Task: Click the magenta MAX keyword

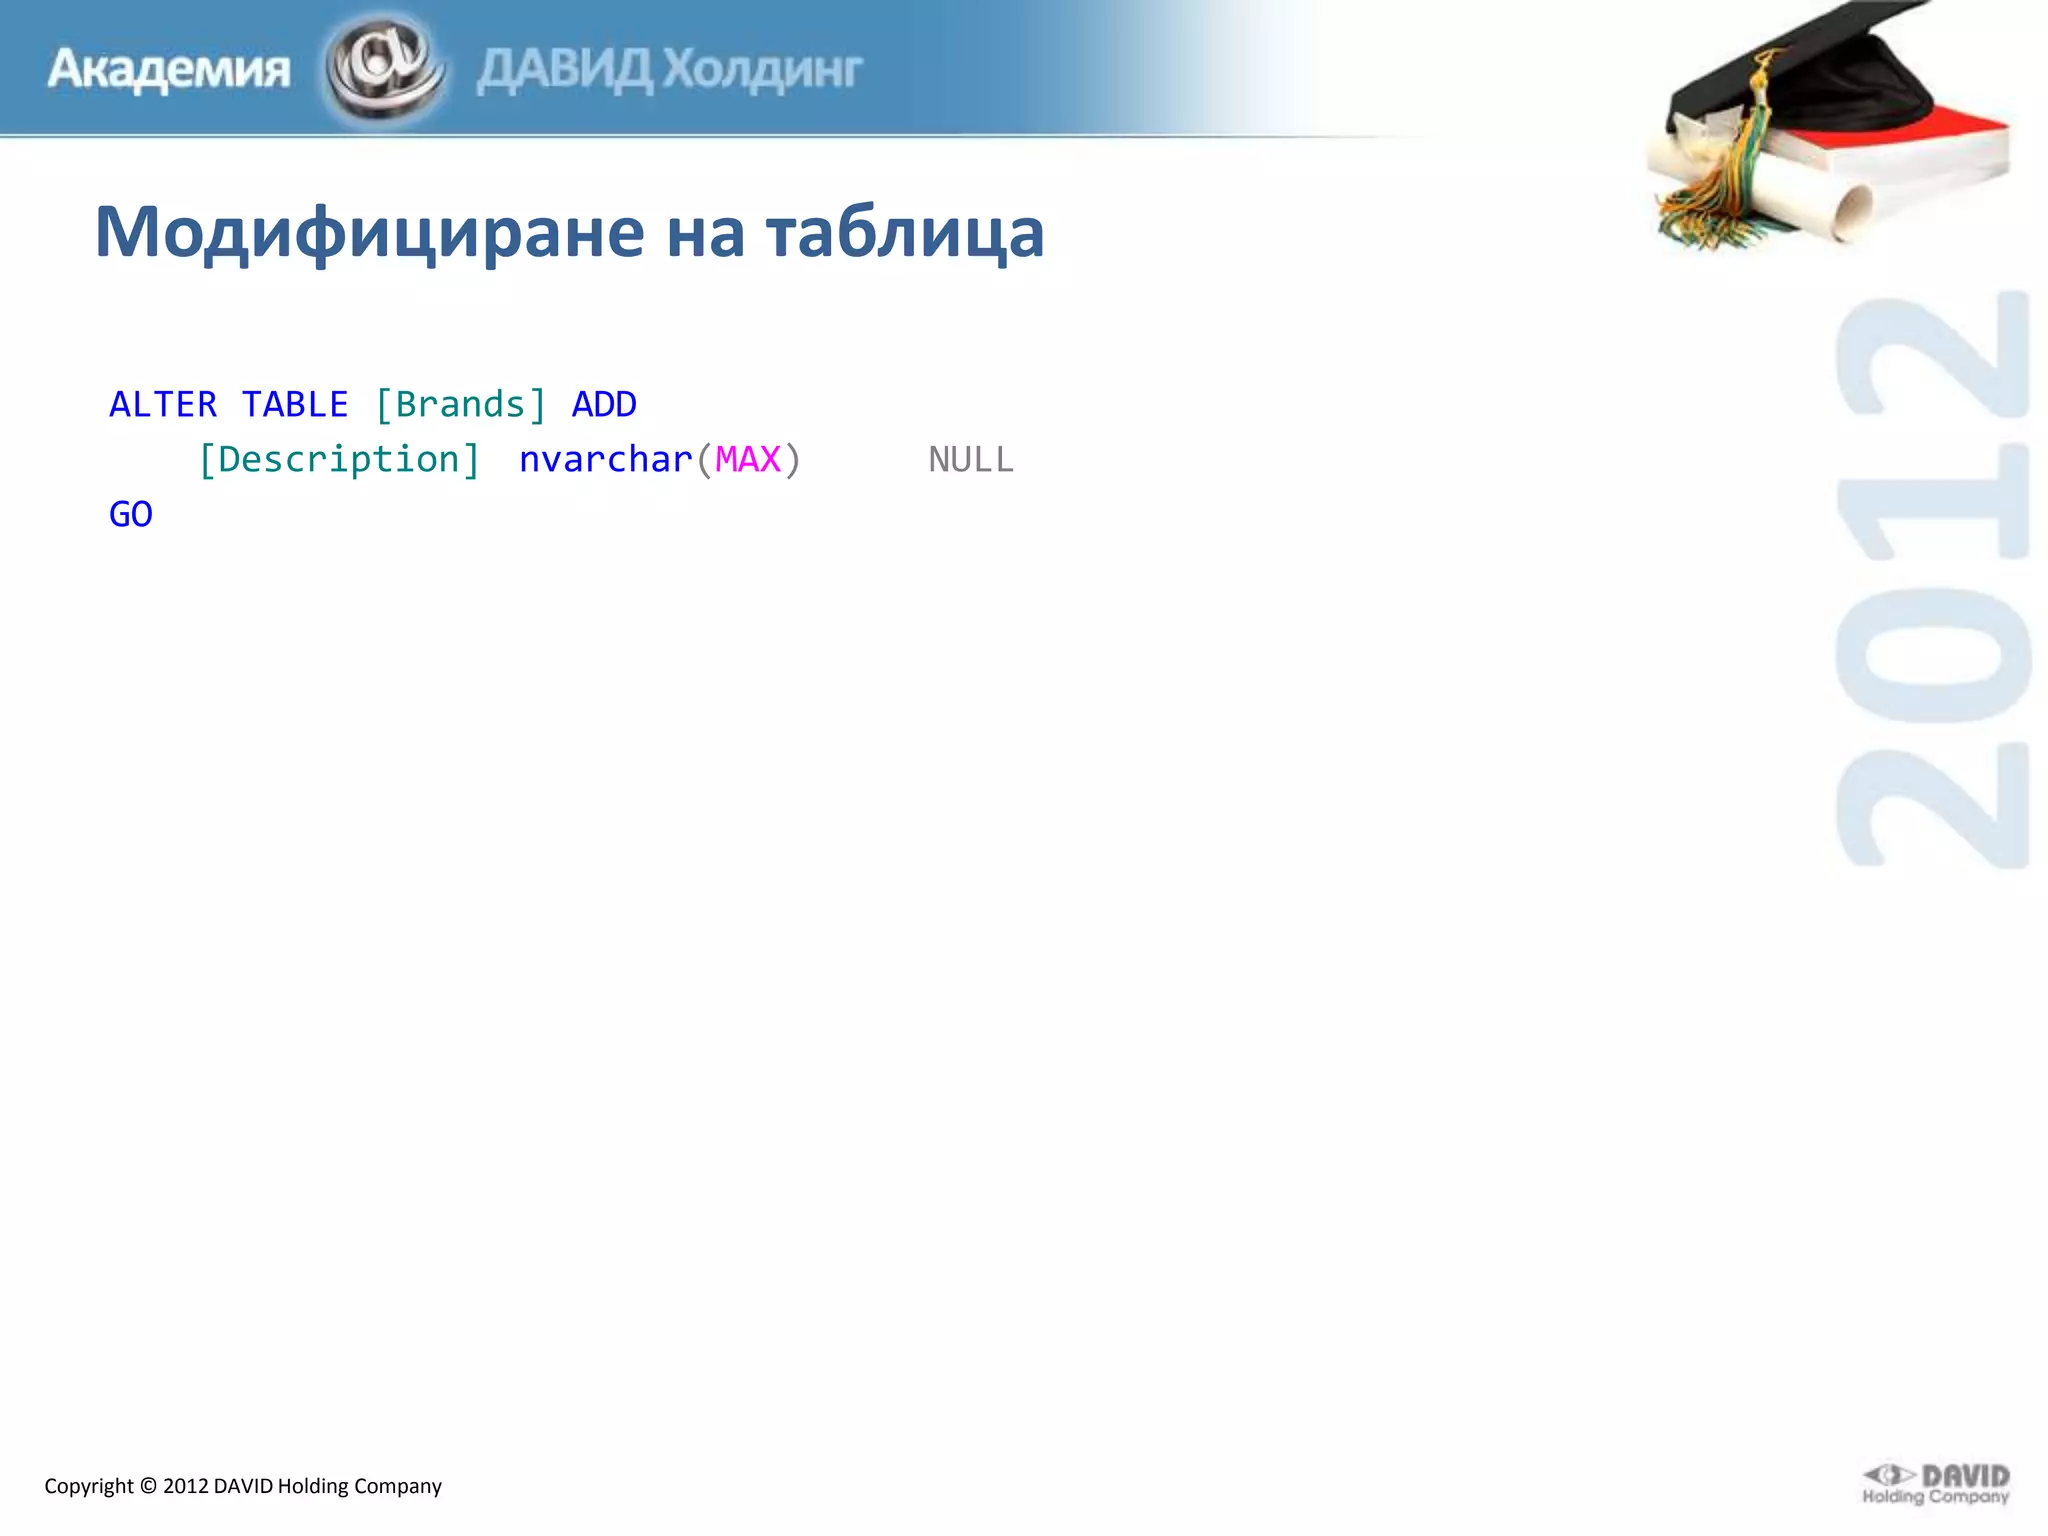Action: [x=747, y=459]
